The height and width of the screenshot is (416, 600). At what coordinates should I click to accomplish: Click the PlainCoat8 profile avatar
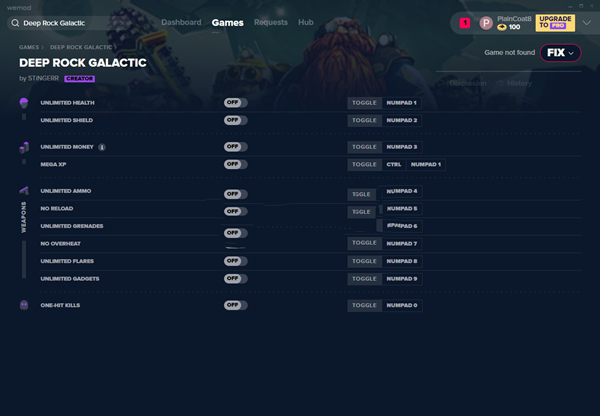(x=486, y=22)
